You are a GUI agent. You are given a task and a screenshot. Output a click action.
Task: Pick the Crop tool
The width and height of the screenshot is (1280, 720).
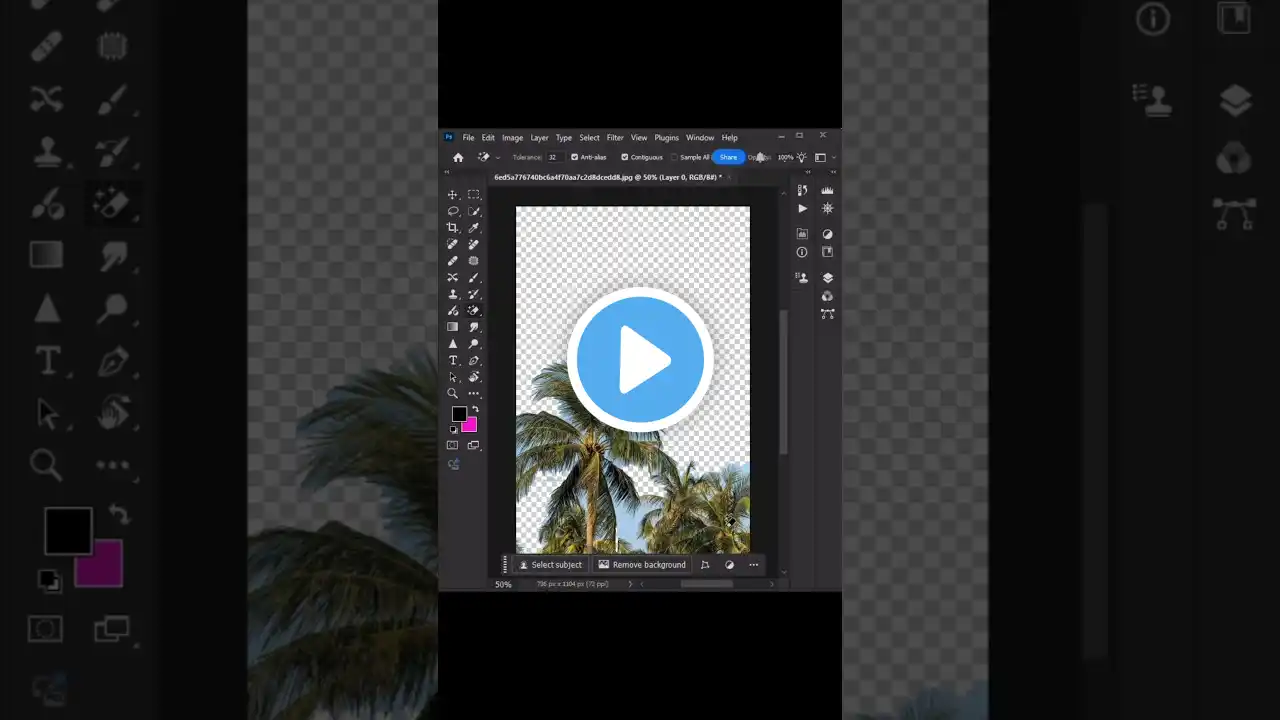[452, 228]
